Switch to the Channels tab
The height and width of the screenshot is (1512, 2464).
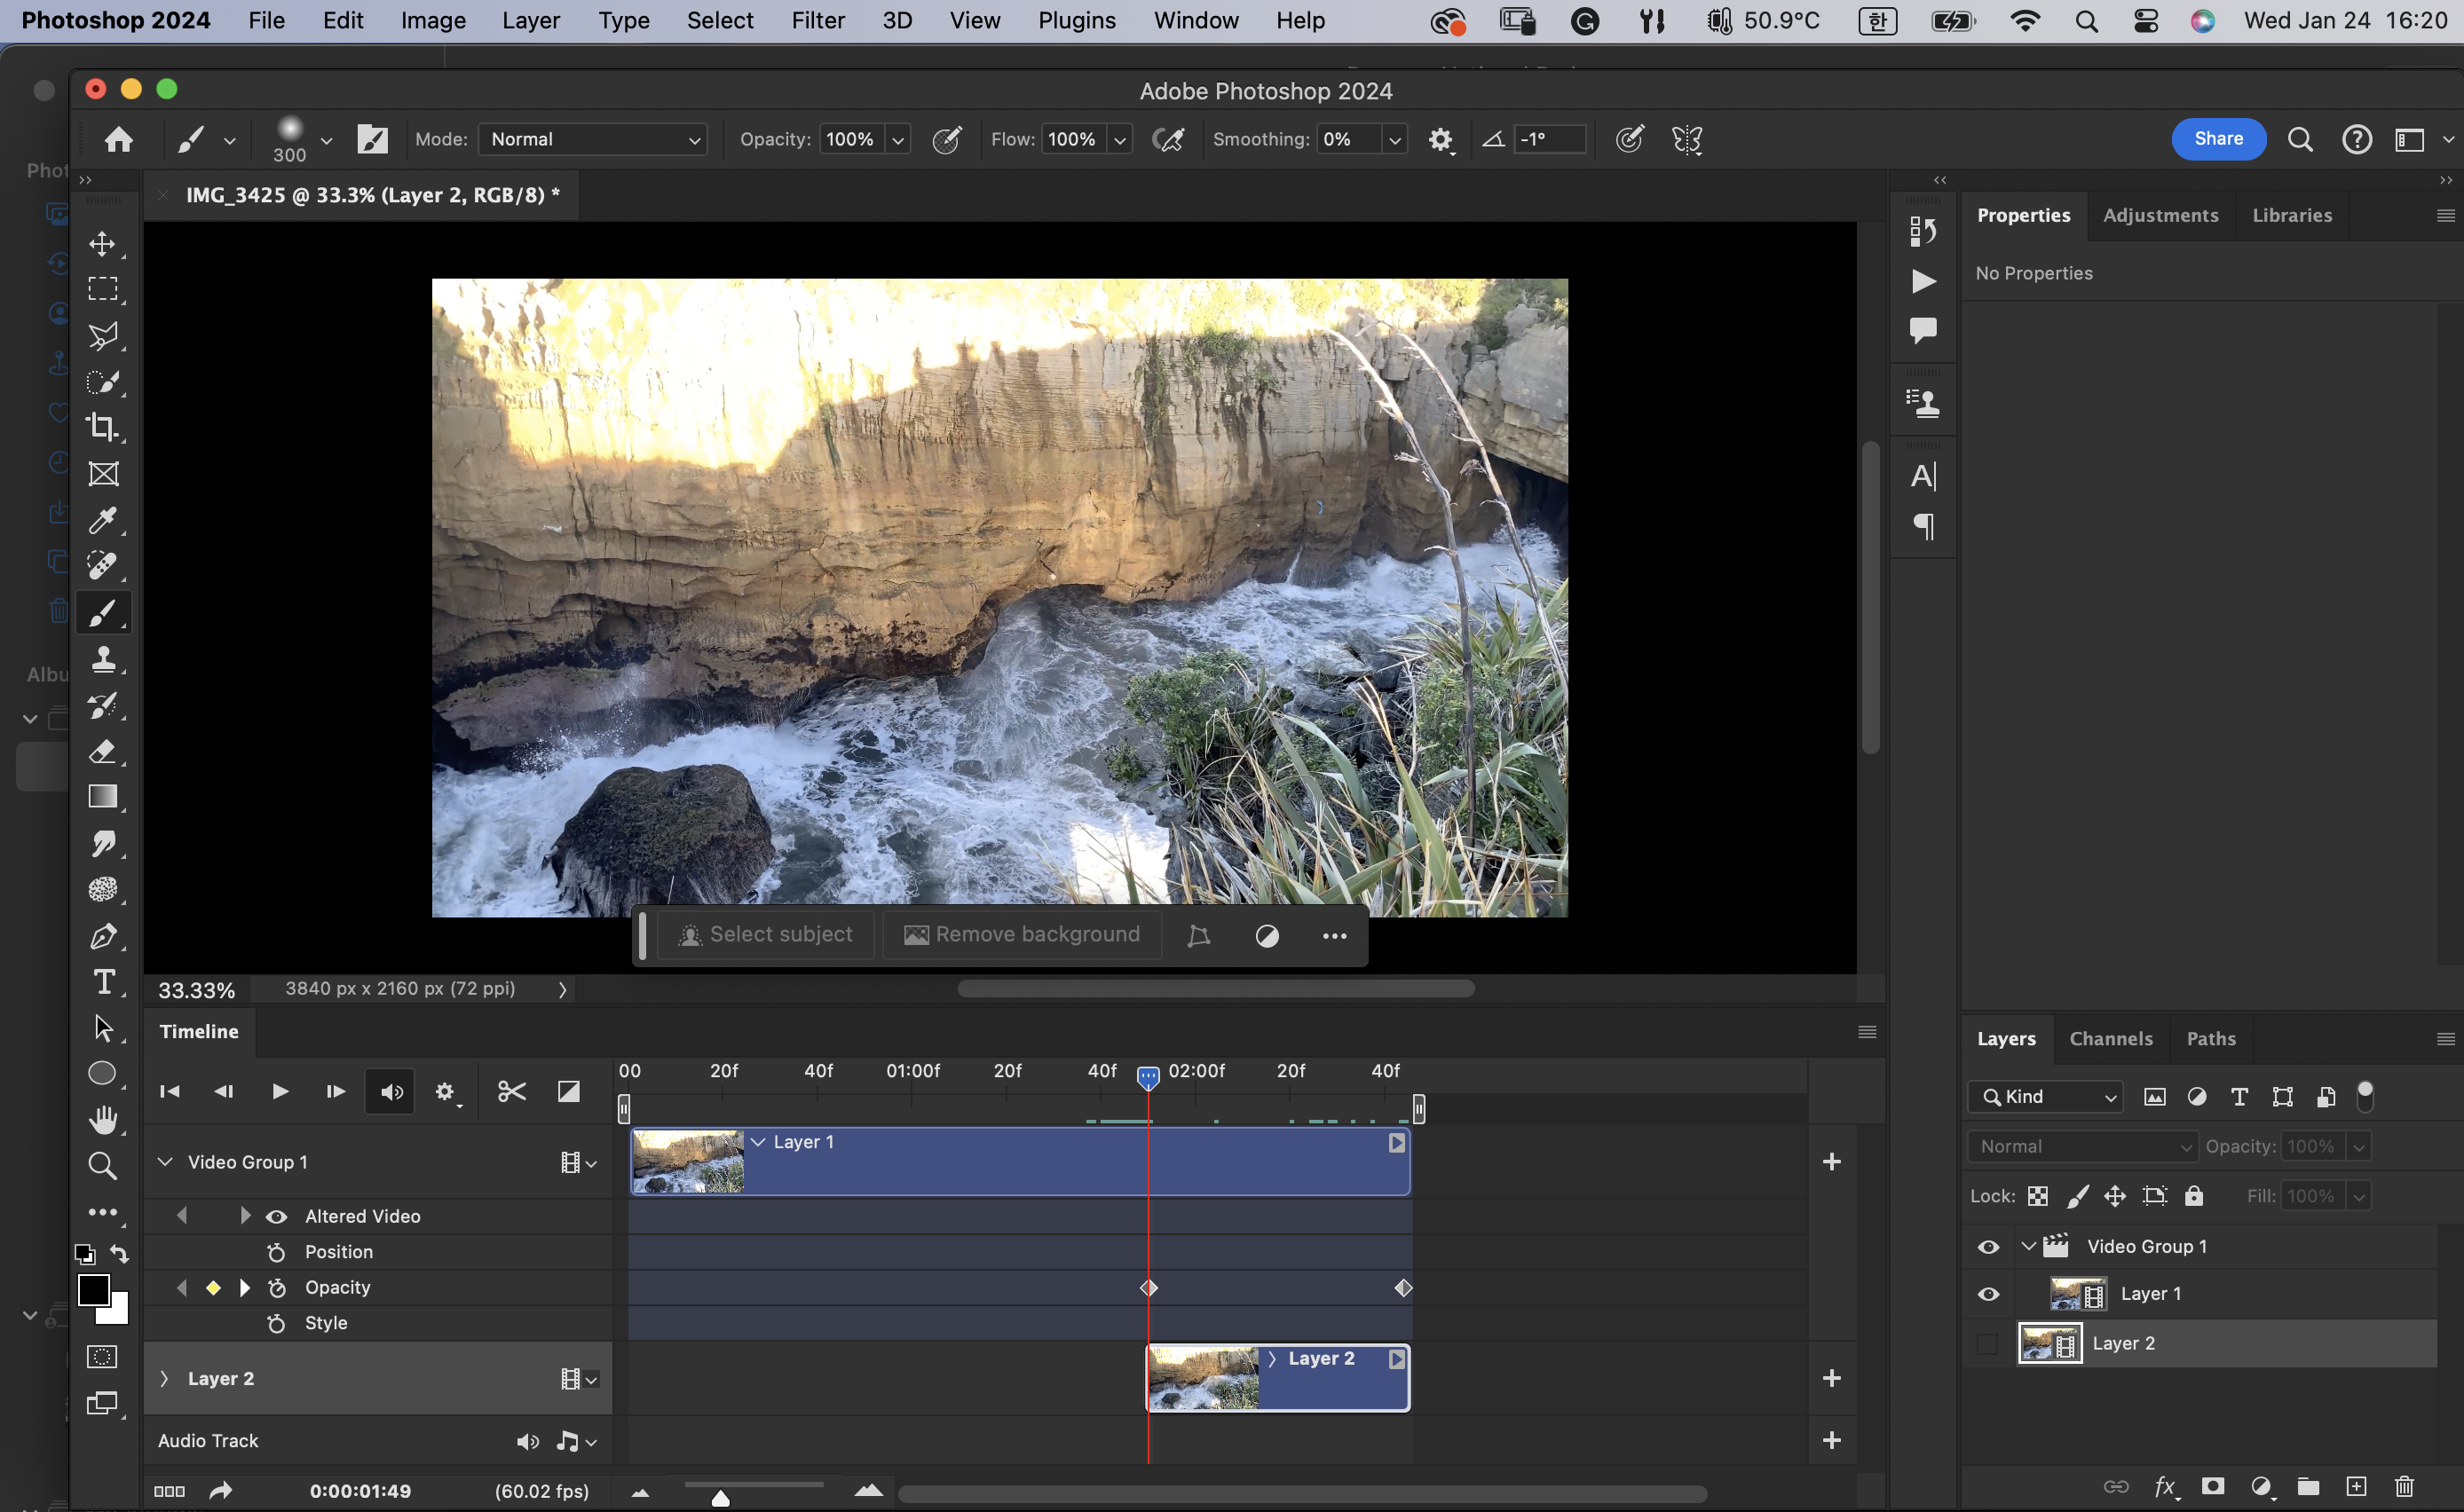[x=2110, y=1039]
